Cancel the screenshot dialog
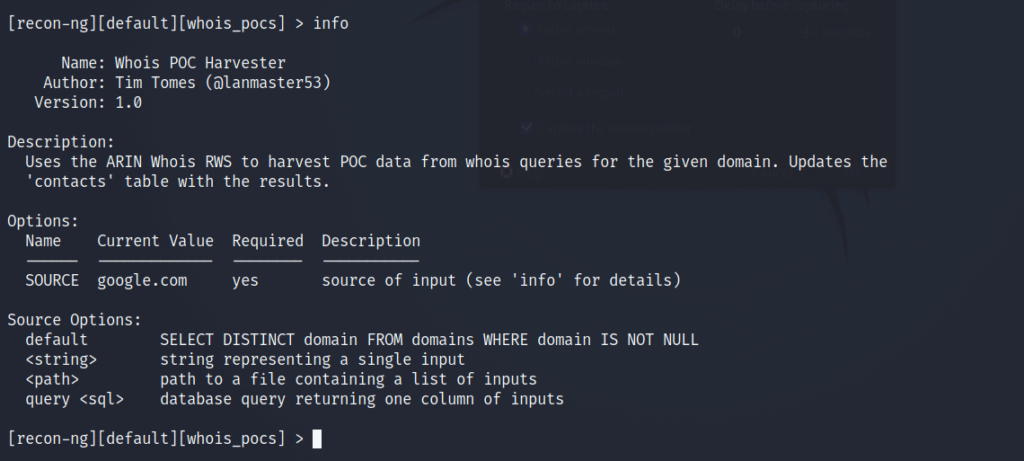Image resolution: width=1024 pixels, height=461 pixels. click(773, 173)
